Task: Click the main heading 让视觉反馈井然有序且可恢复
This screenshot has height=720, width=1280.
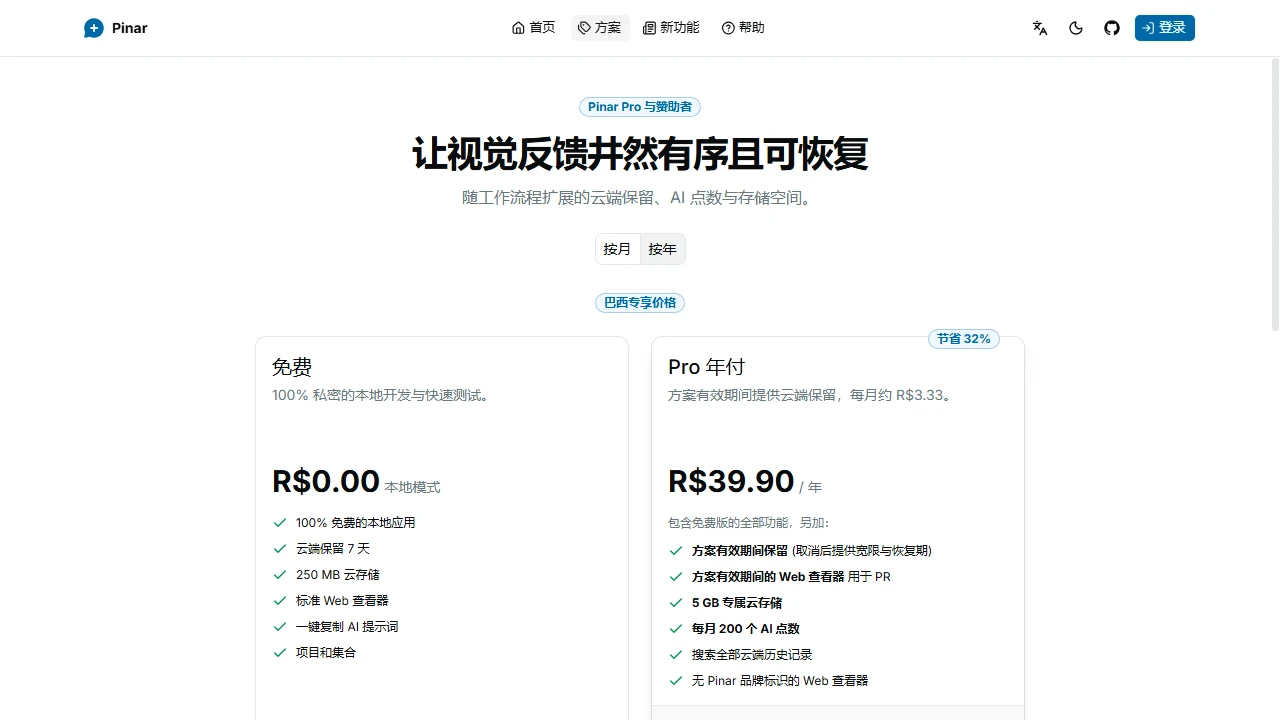Action: [640, 154]
